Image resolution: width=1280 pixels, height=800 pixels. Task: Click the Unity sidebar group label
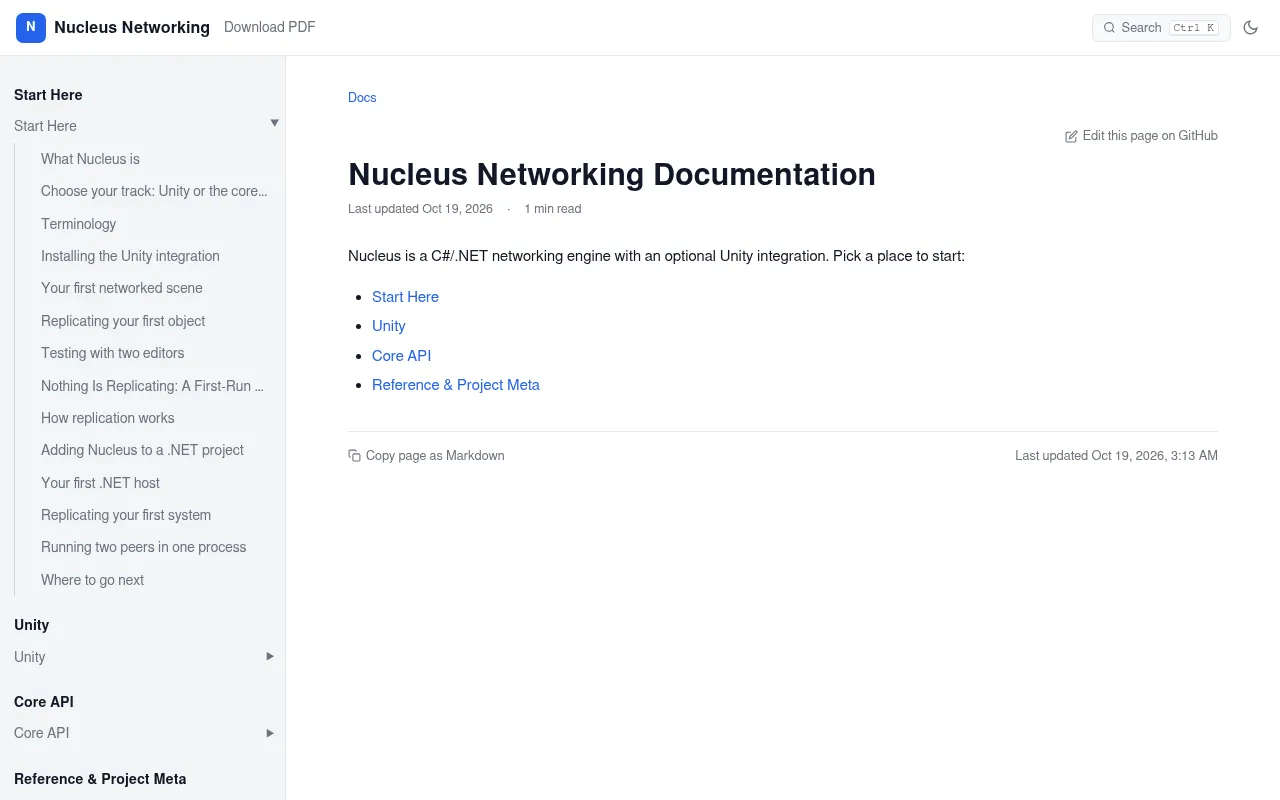(x=29, y=657)
